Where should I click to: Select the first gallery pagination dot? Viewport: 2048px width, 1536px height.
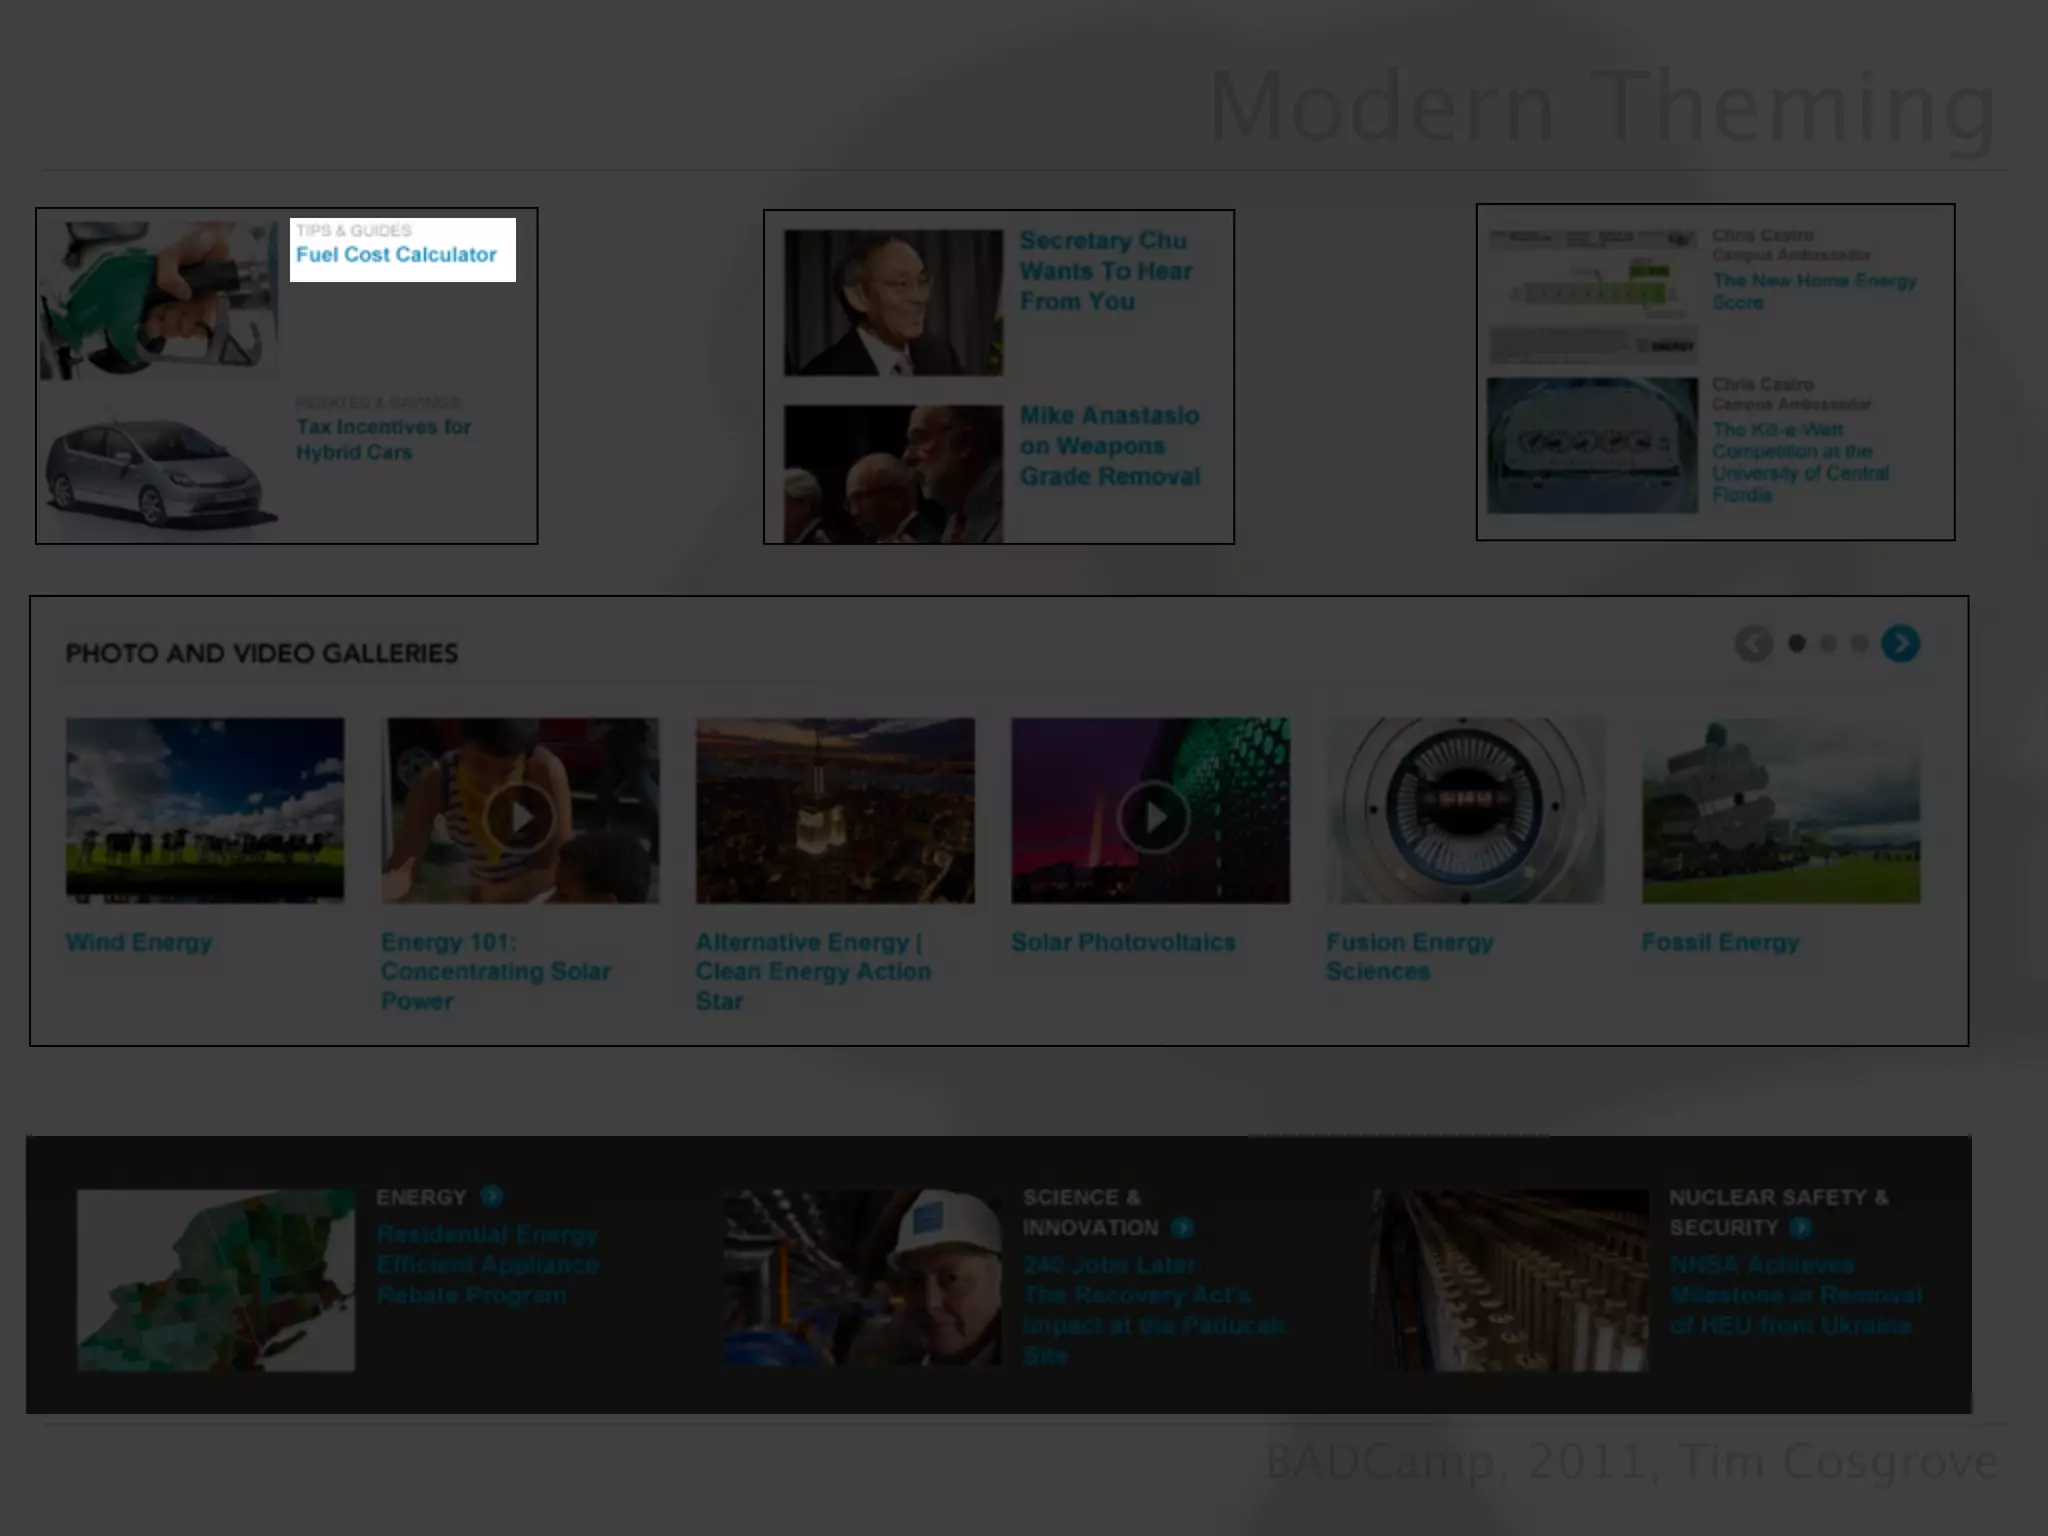click(x=1797, y=644)
